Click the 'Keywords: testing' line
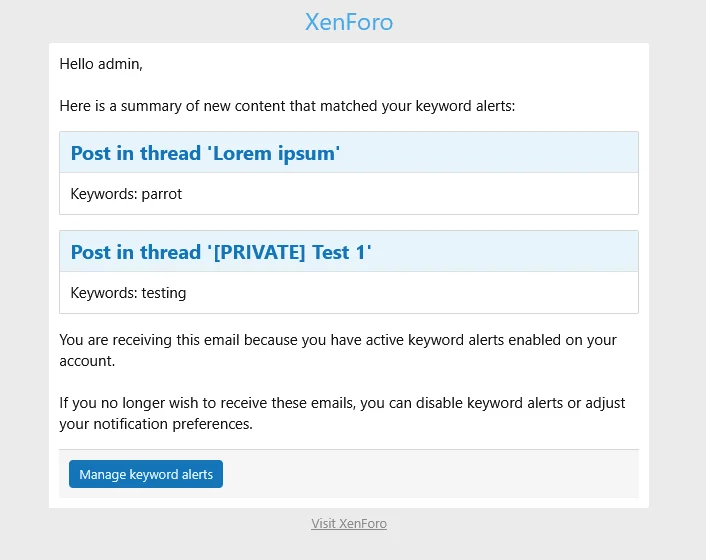 (x=128, y=293)
